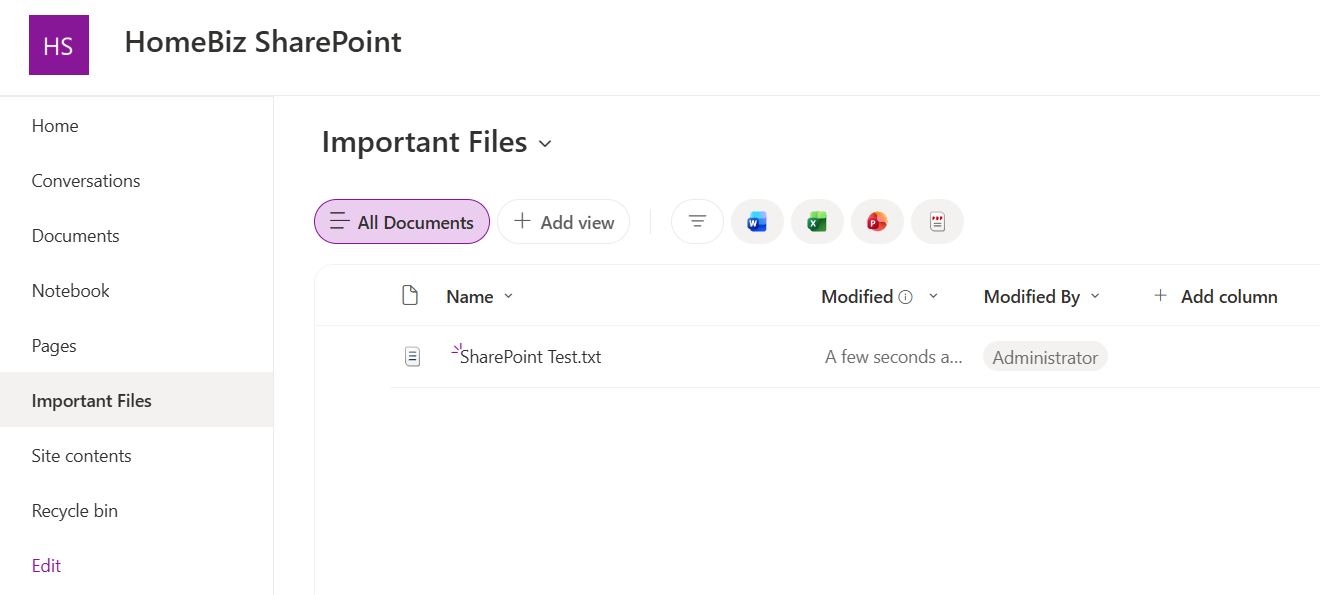Image resolution: width=1320 pixels, height=595 pixels.
Task: Filter library by PDF files
Action: pos(937,222)
